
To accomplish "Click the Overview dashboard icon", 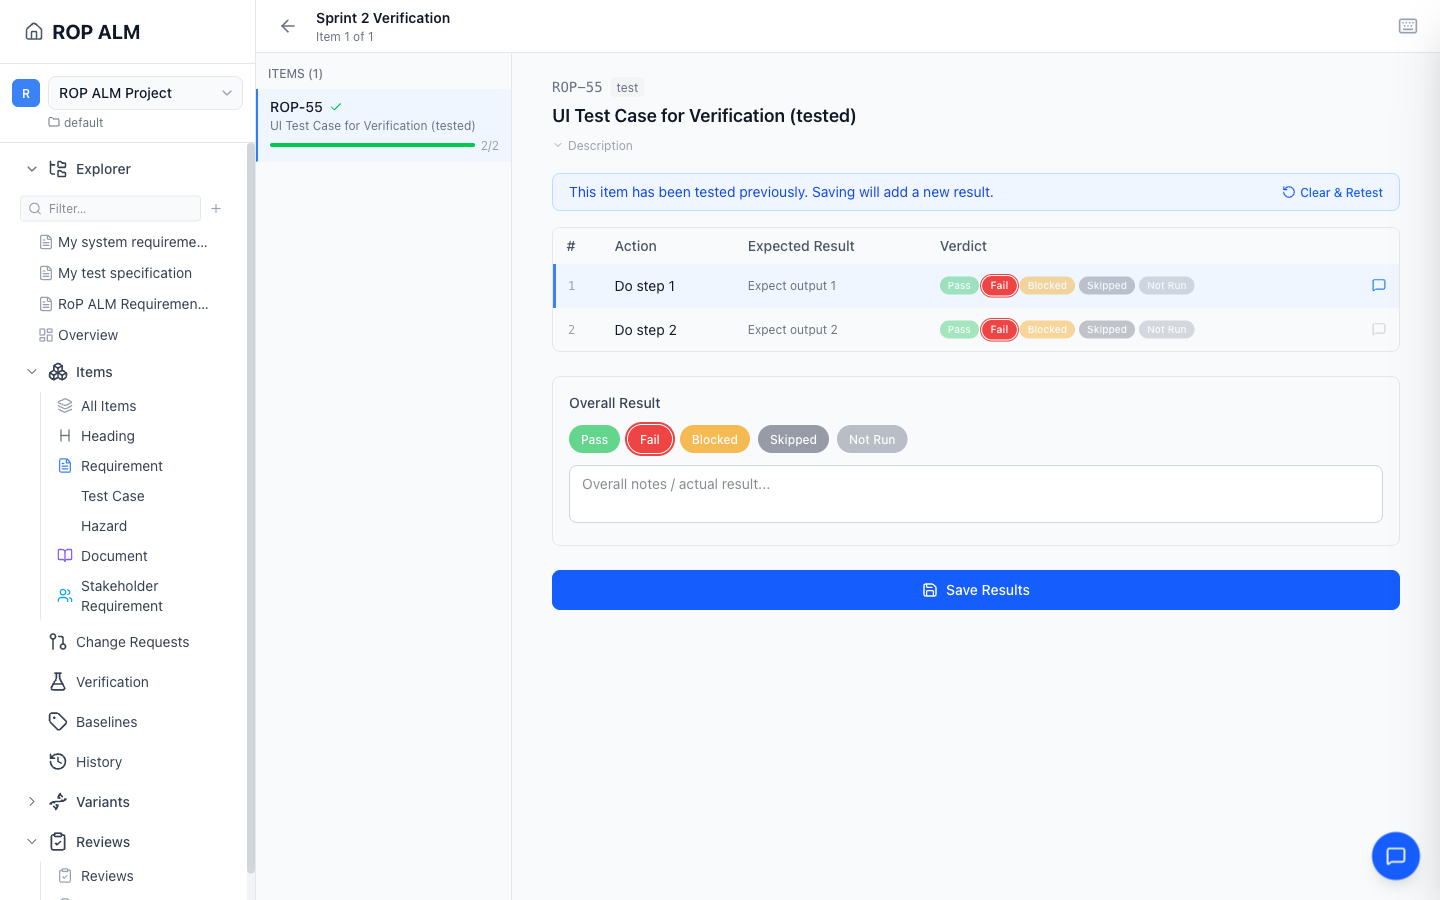I will [x=46, y=335].
